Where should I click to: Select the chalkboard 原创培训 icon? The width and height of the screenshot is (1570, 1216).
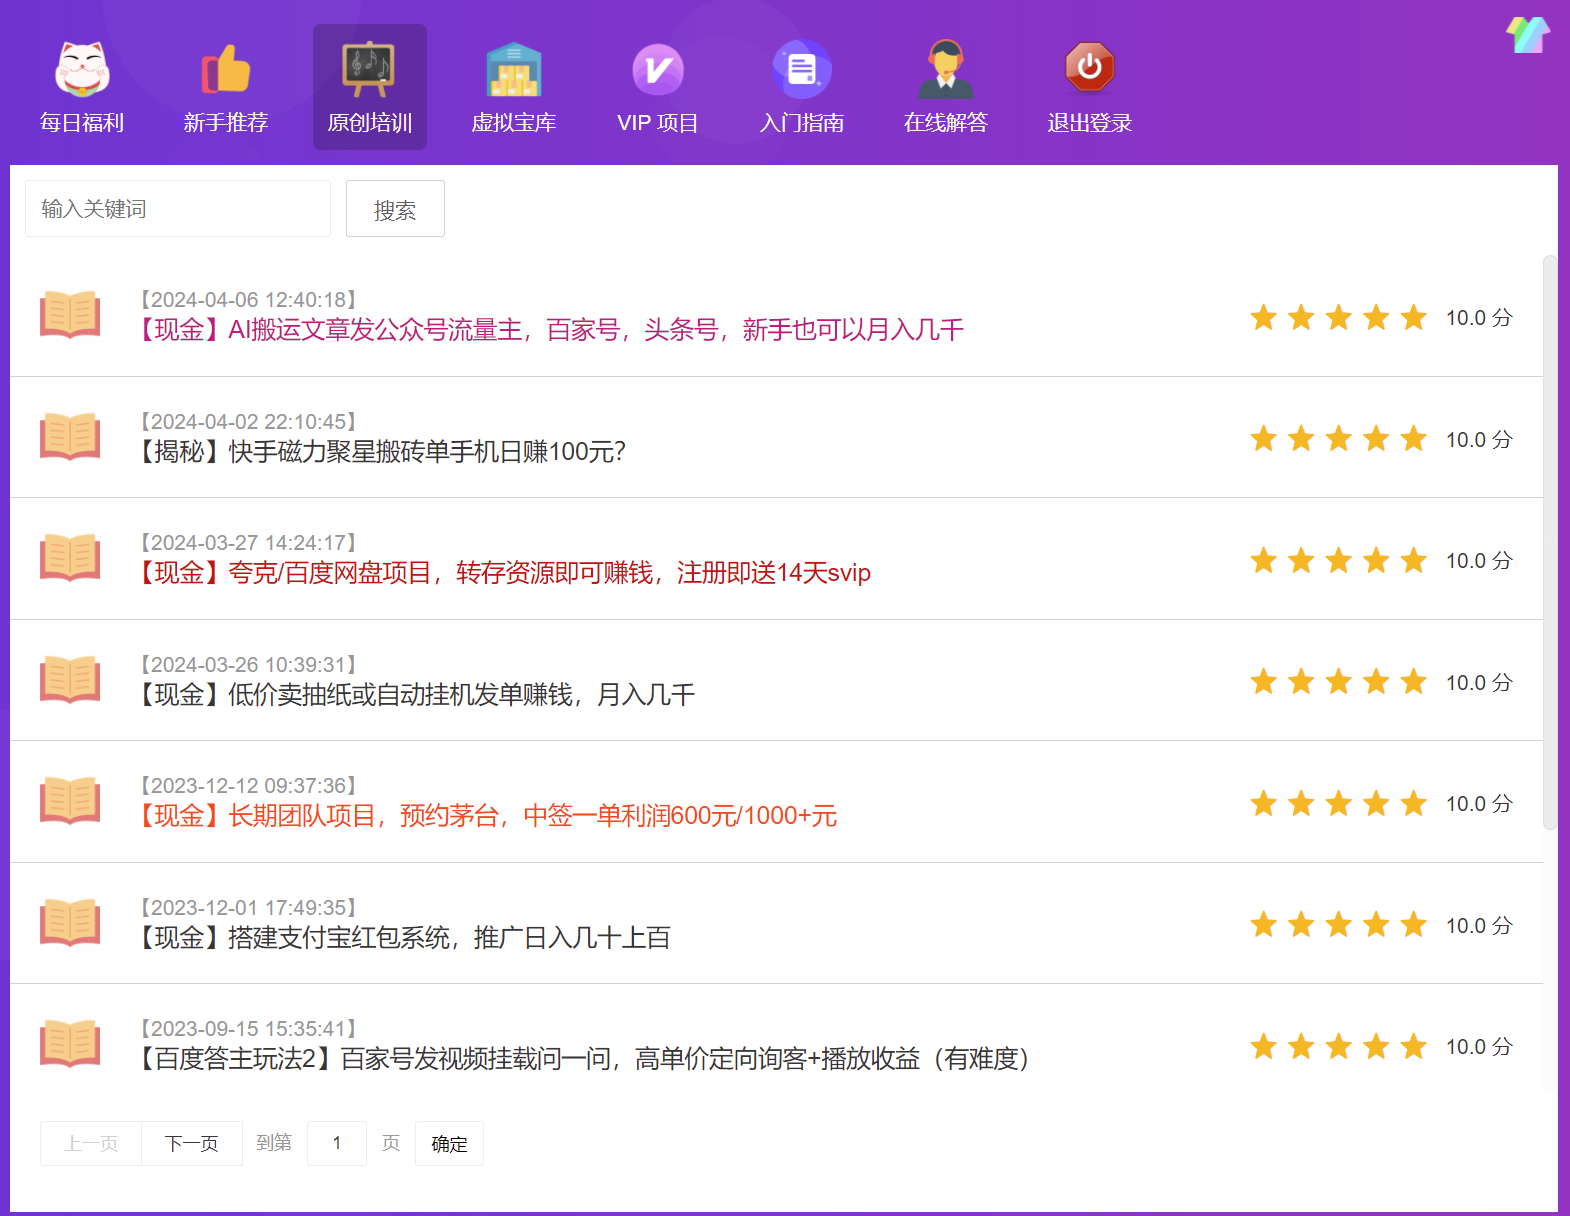[369, 69]
